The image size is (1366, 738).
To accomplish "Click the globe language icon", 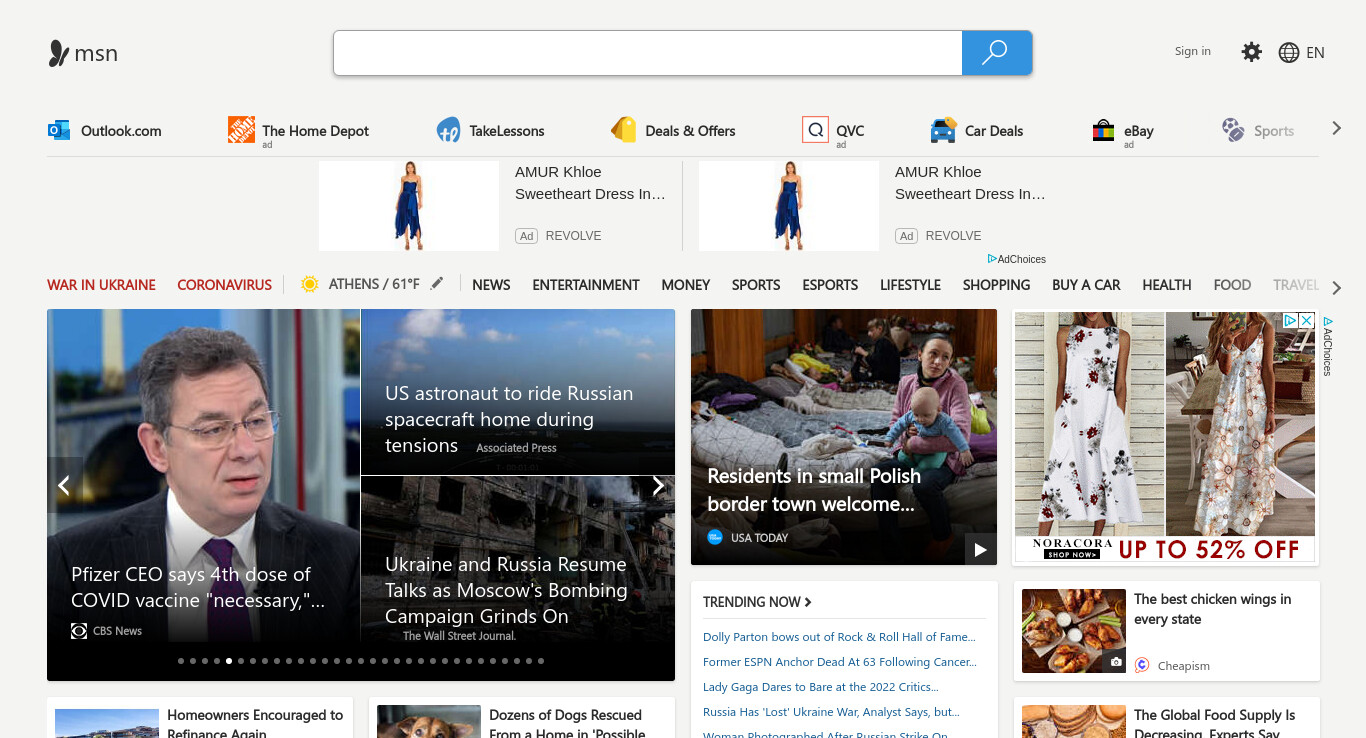I will click(1289, 53).
